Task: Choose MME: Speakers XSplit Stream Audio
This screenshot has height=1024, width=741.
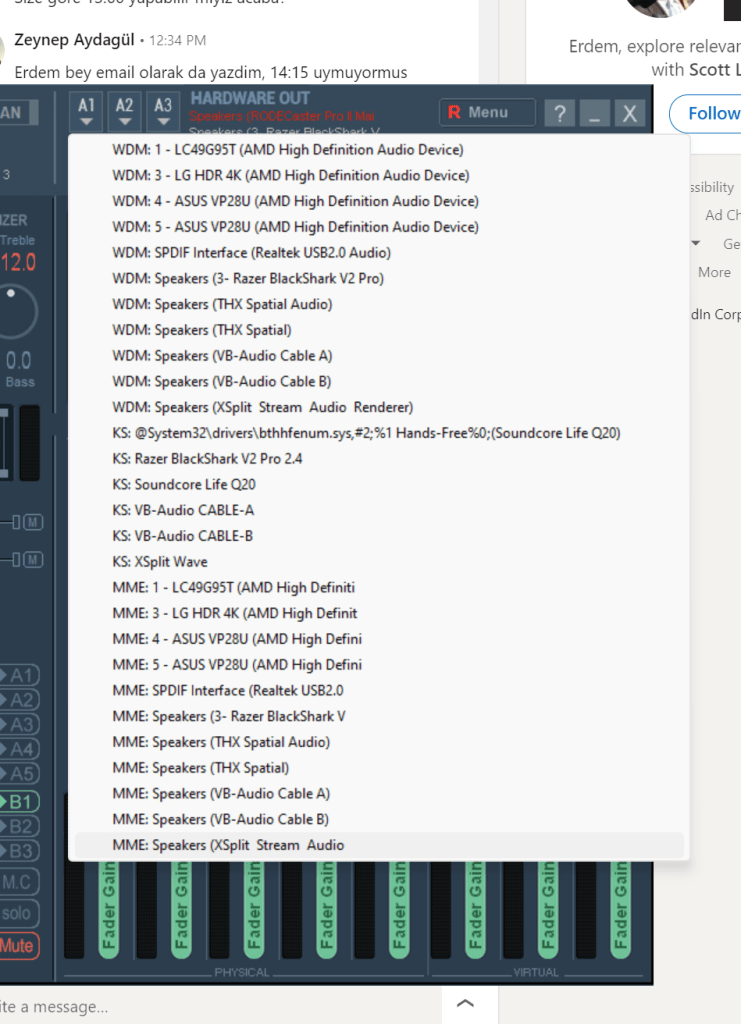Action: point(379,846)
